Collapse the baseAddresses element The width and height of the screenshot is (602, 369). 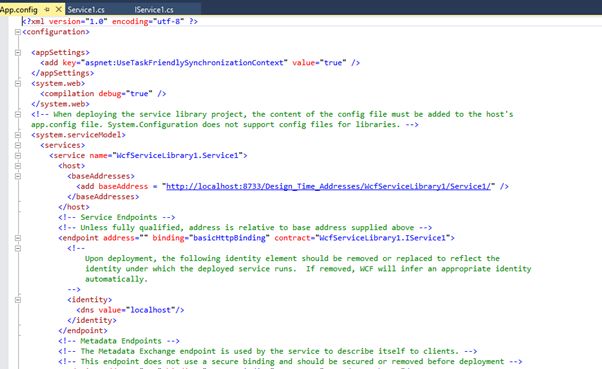click(x=18, y=176)
